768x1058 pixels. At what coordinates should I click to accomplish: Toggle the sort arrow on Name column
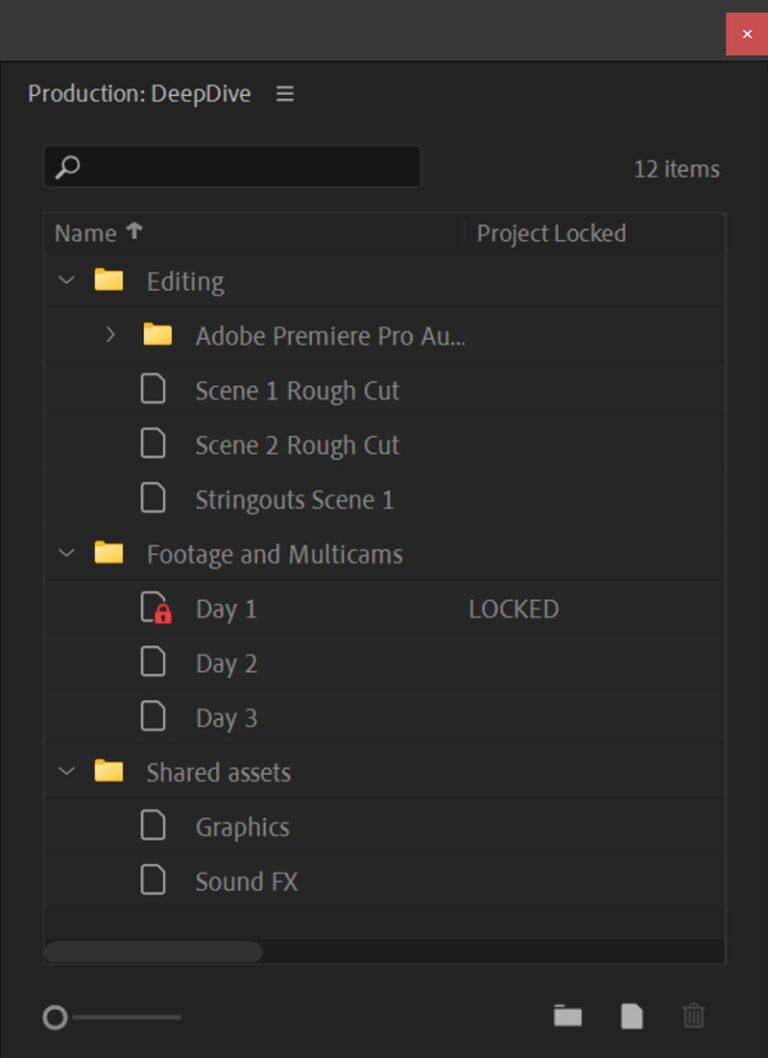(x=134, y=230)
